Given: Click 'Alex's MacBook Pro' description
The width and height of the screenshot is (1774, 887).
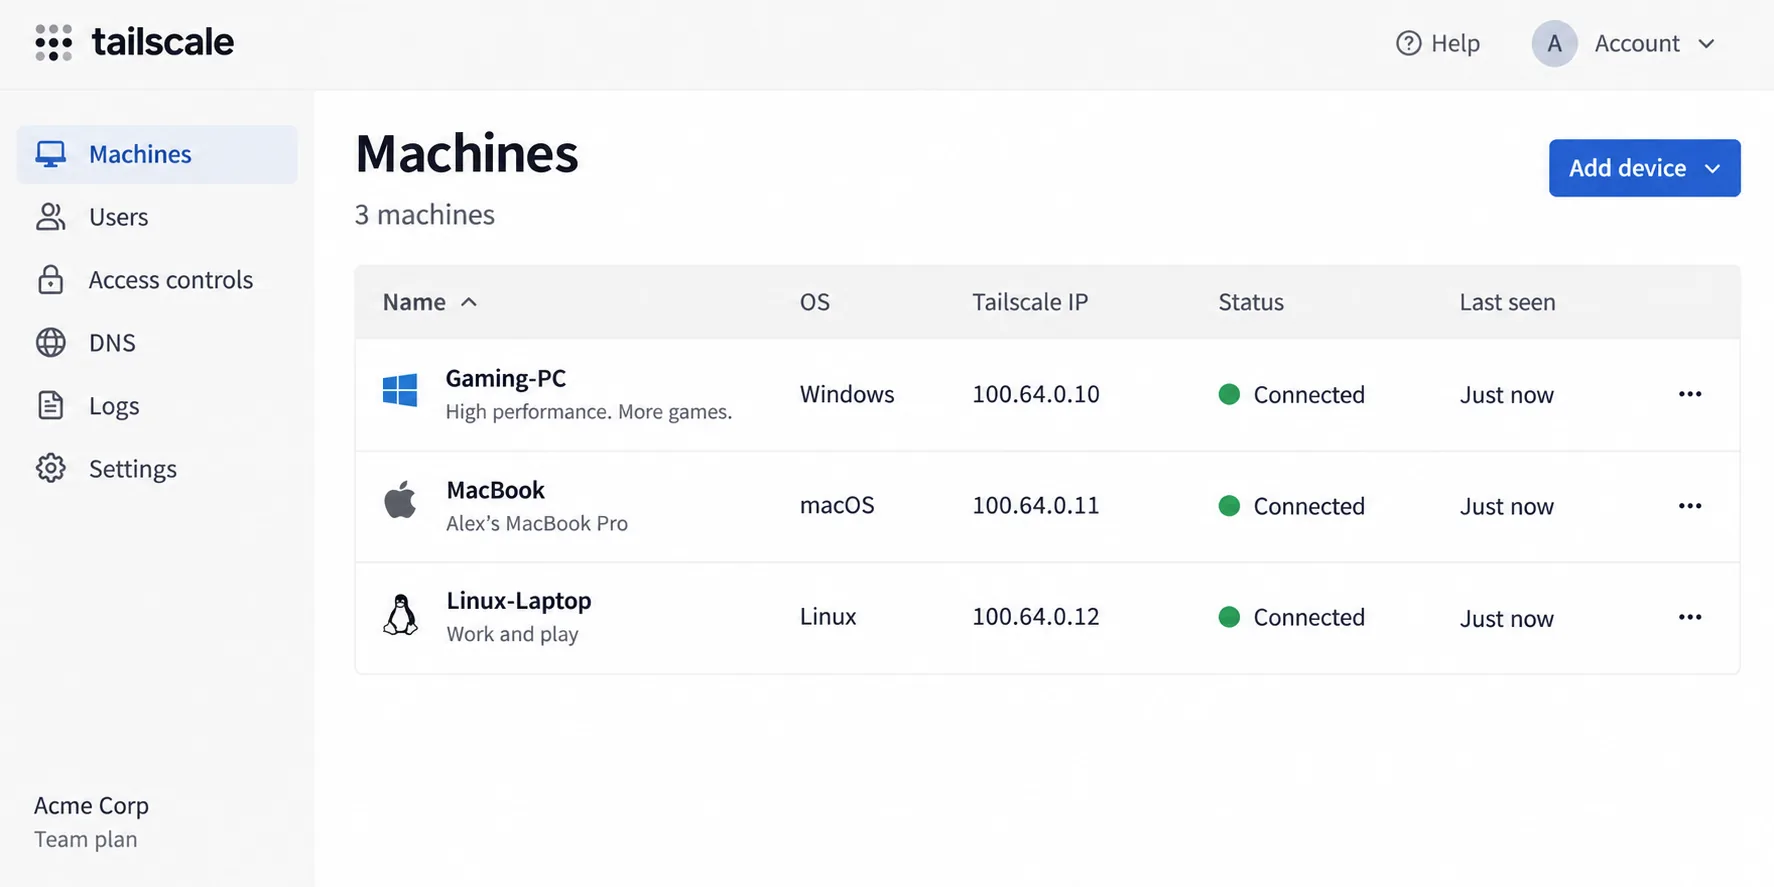Looking at the screenshot, I should tap(537, 523).
